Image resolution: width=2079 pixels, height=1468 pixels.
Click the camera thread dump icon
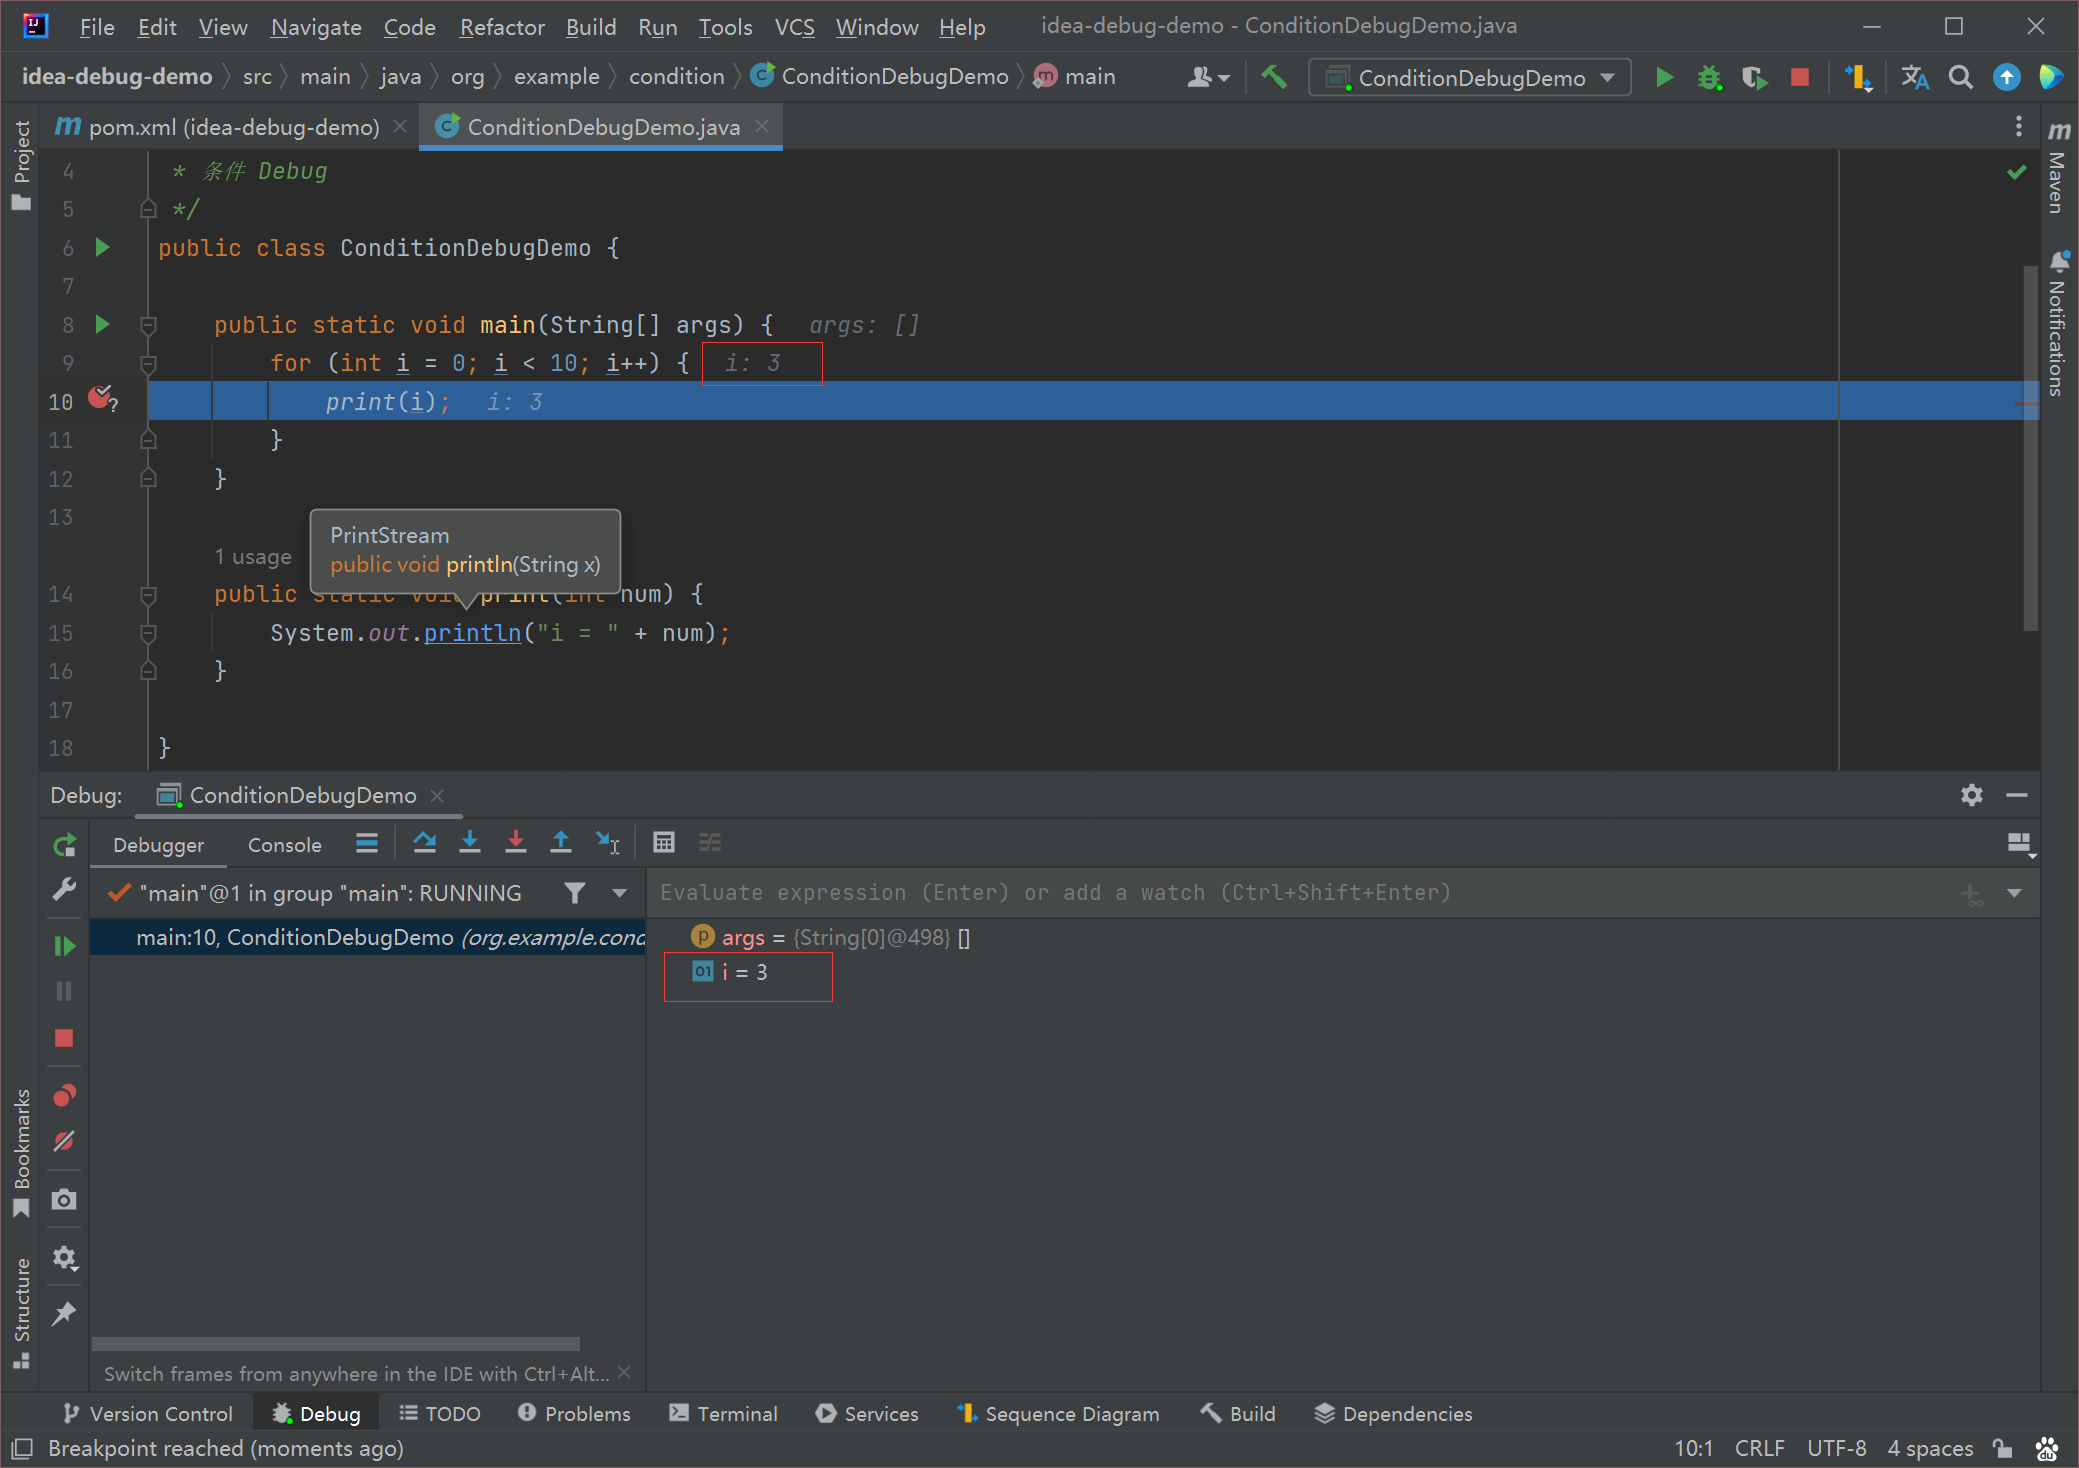[x=64, y=1199]
